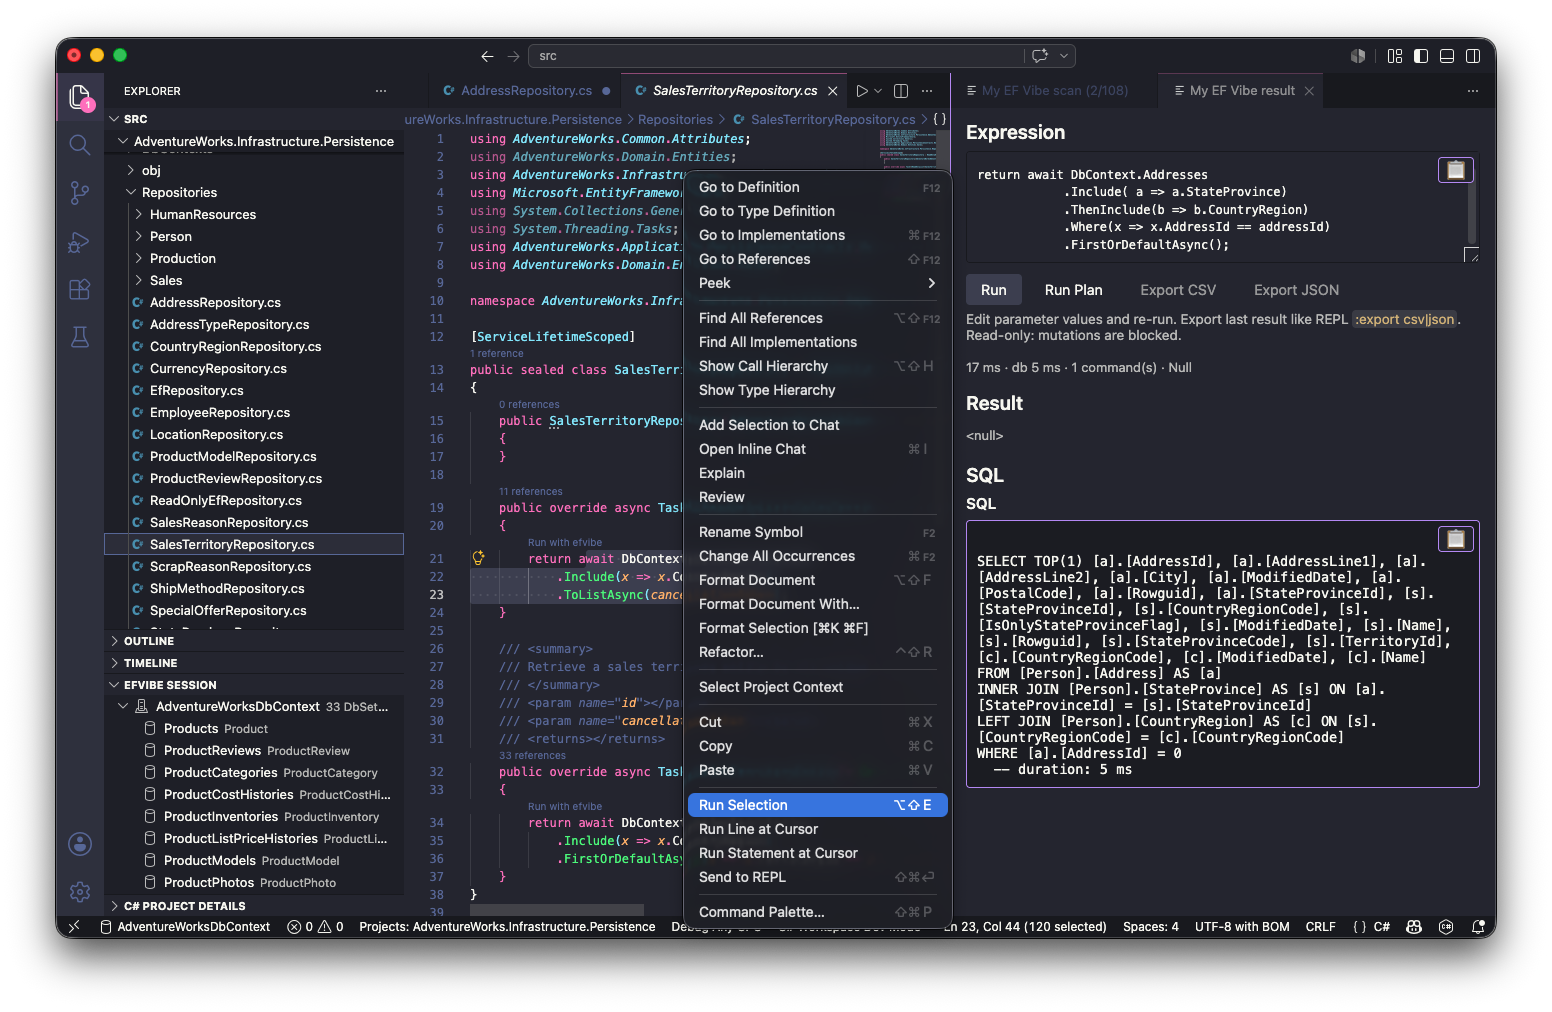Open the Search view in activity bar
This screenshot has width=1552, height=1012.
80,145
